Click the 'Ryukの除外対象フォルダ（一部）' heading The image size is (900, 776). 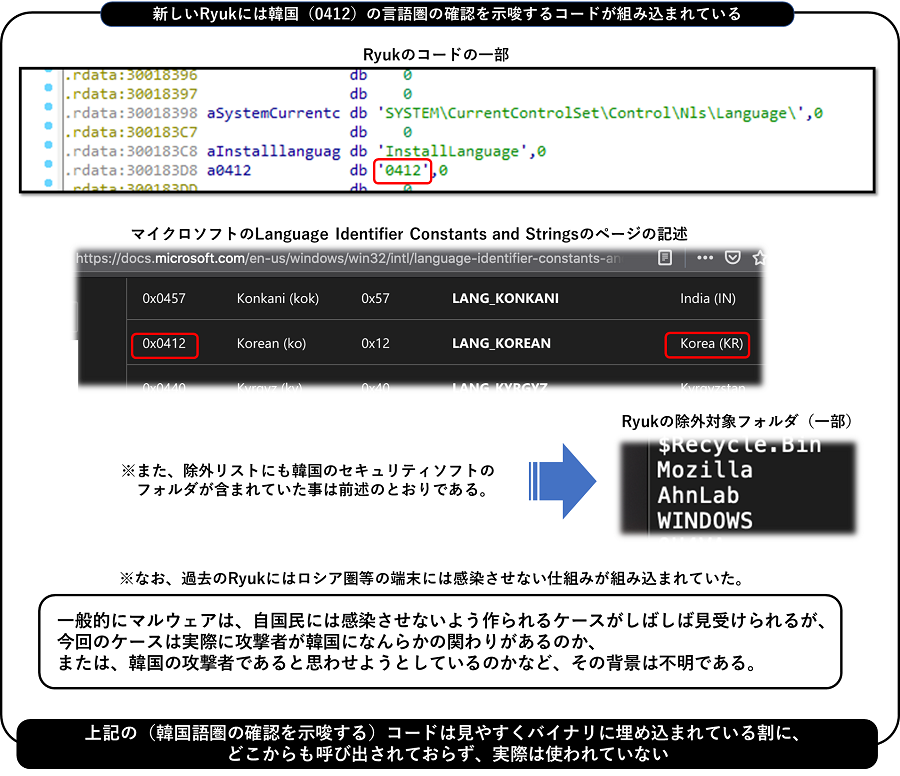pyautogui.click(x=737, y=421)
